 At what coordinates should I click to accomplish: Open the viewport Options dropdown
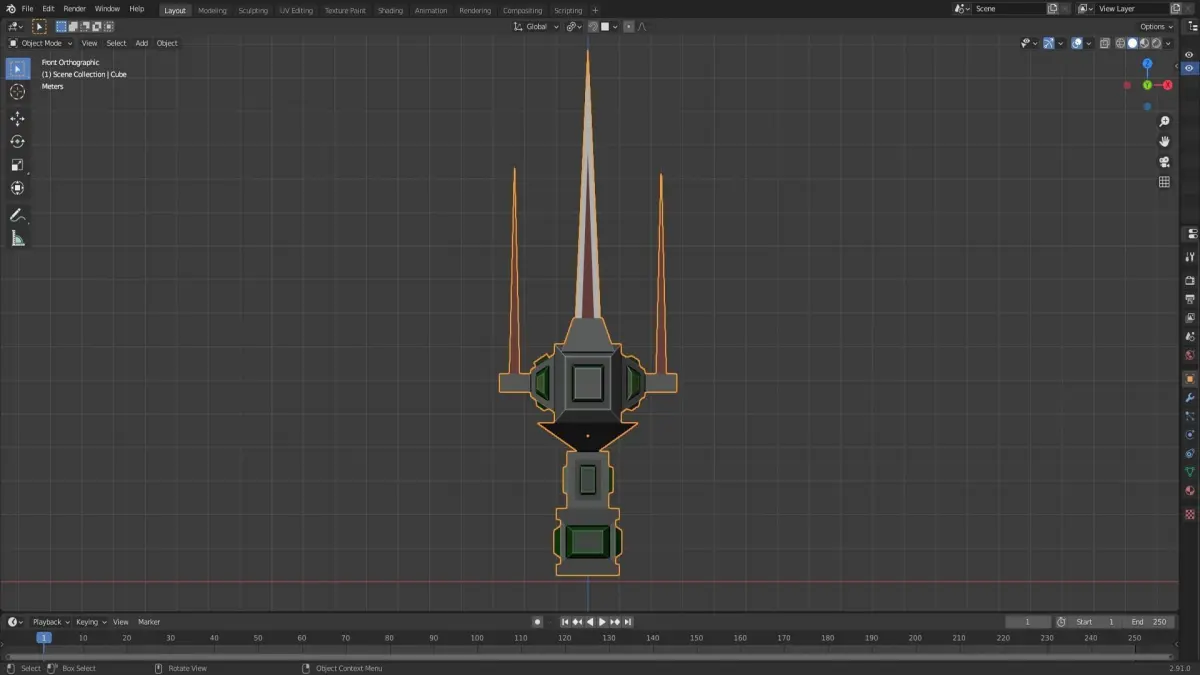1156,27
